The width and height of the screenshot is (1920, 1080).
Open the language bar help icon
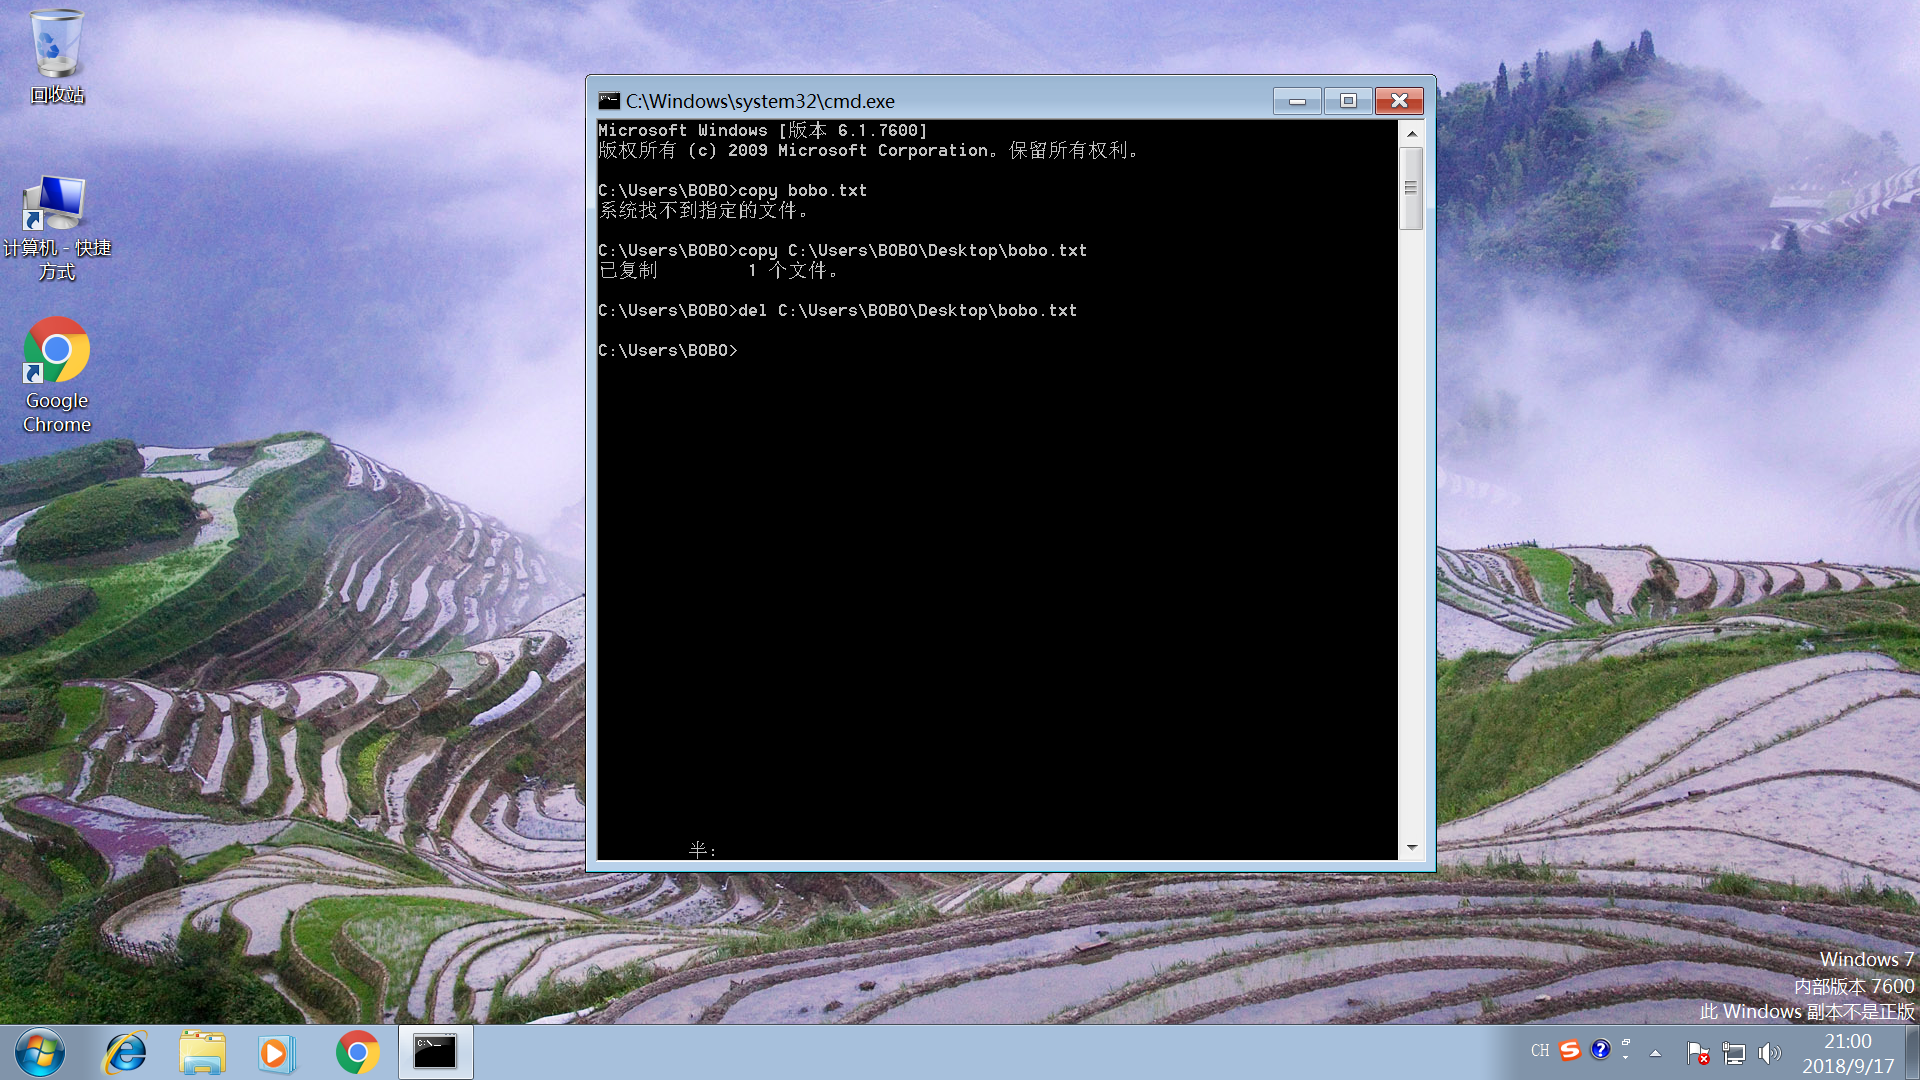click(x=1600, y=1049)
